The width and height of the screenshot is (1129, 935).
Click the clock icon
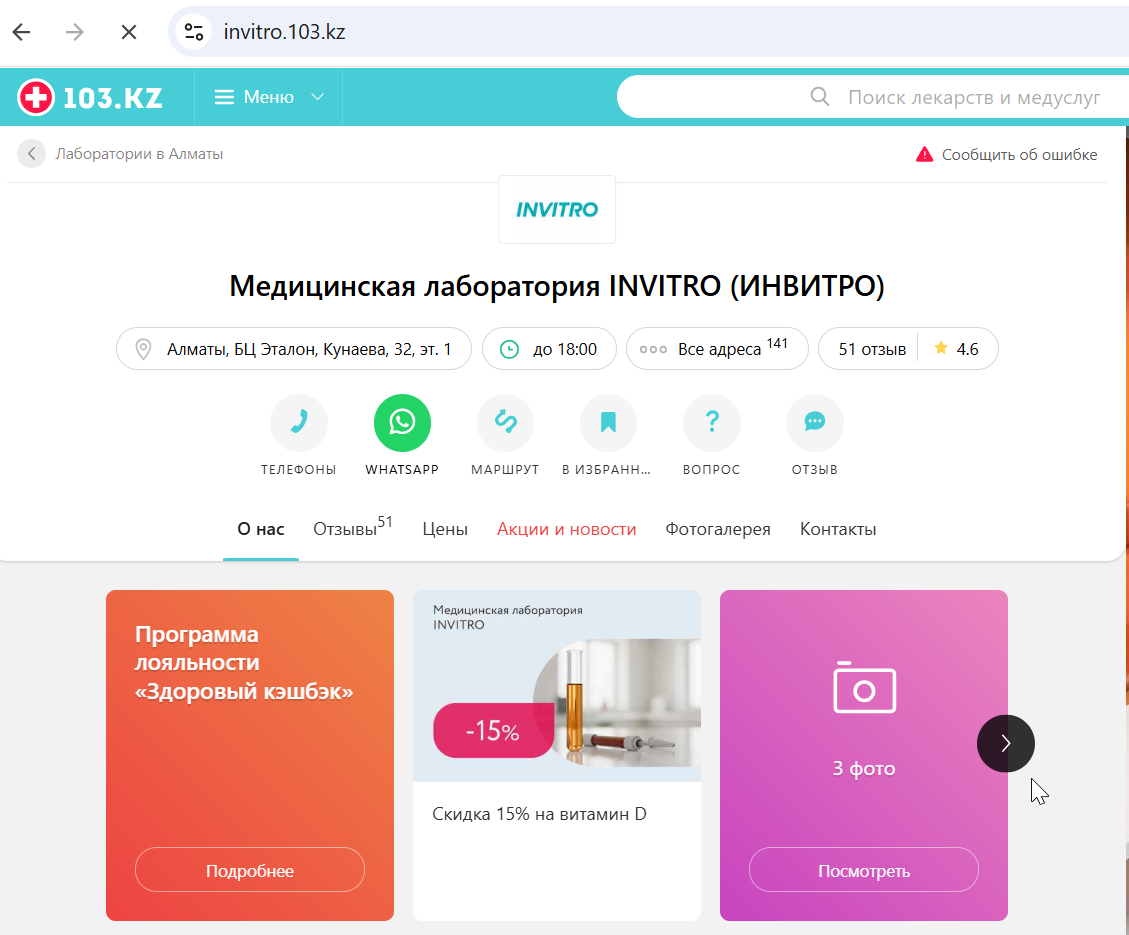pyautogui.click(x=509, y=349)
